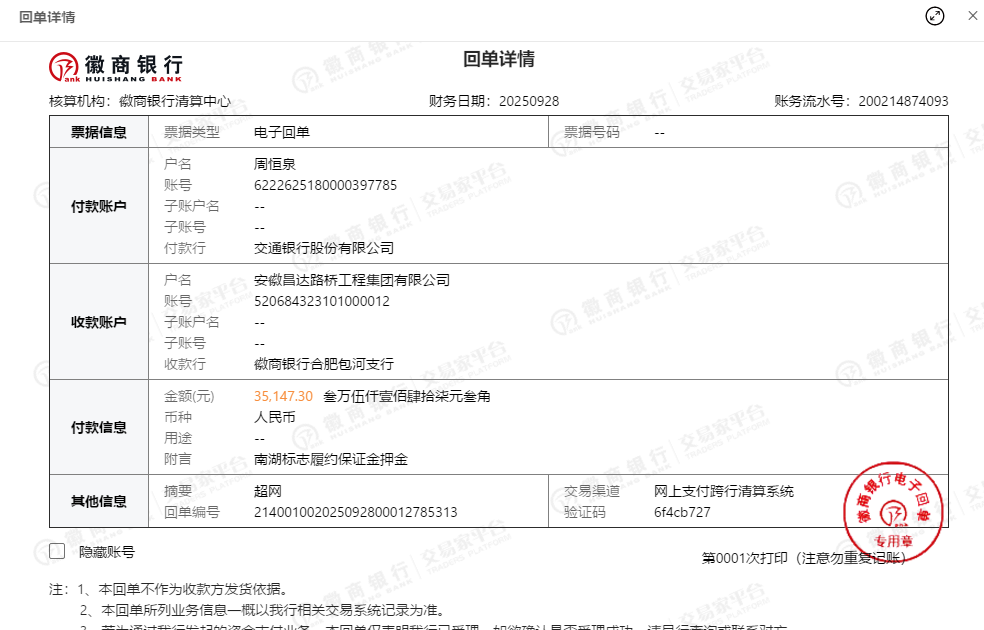The width and height of the screenshot is (984, 630).
Task: Click the 付款账户 section header cell
Action: 99,206
